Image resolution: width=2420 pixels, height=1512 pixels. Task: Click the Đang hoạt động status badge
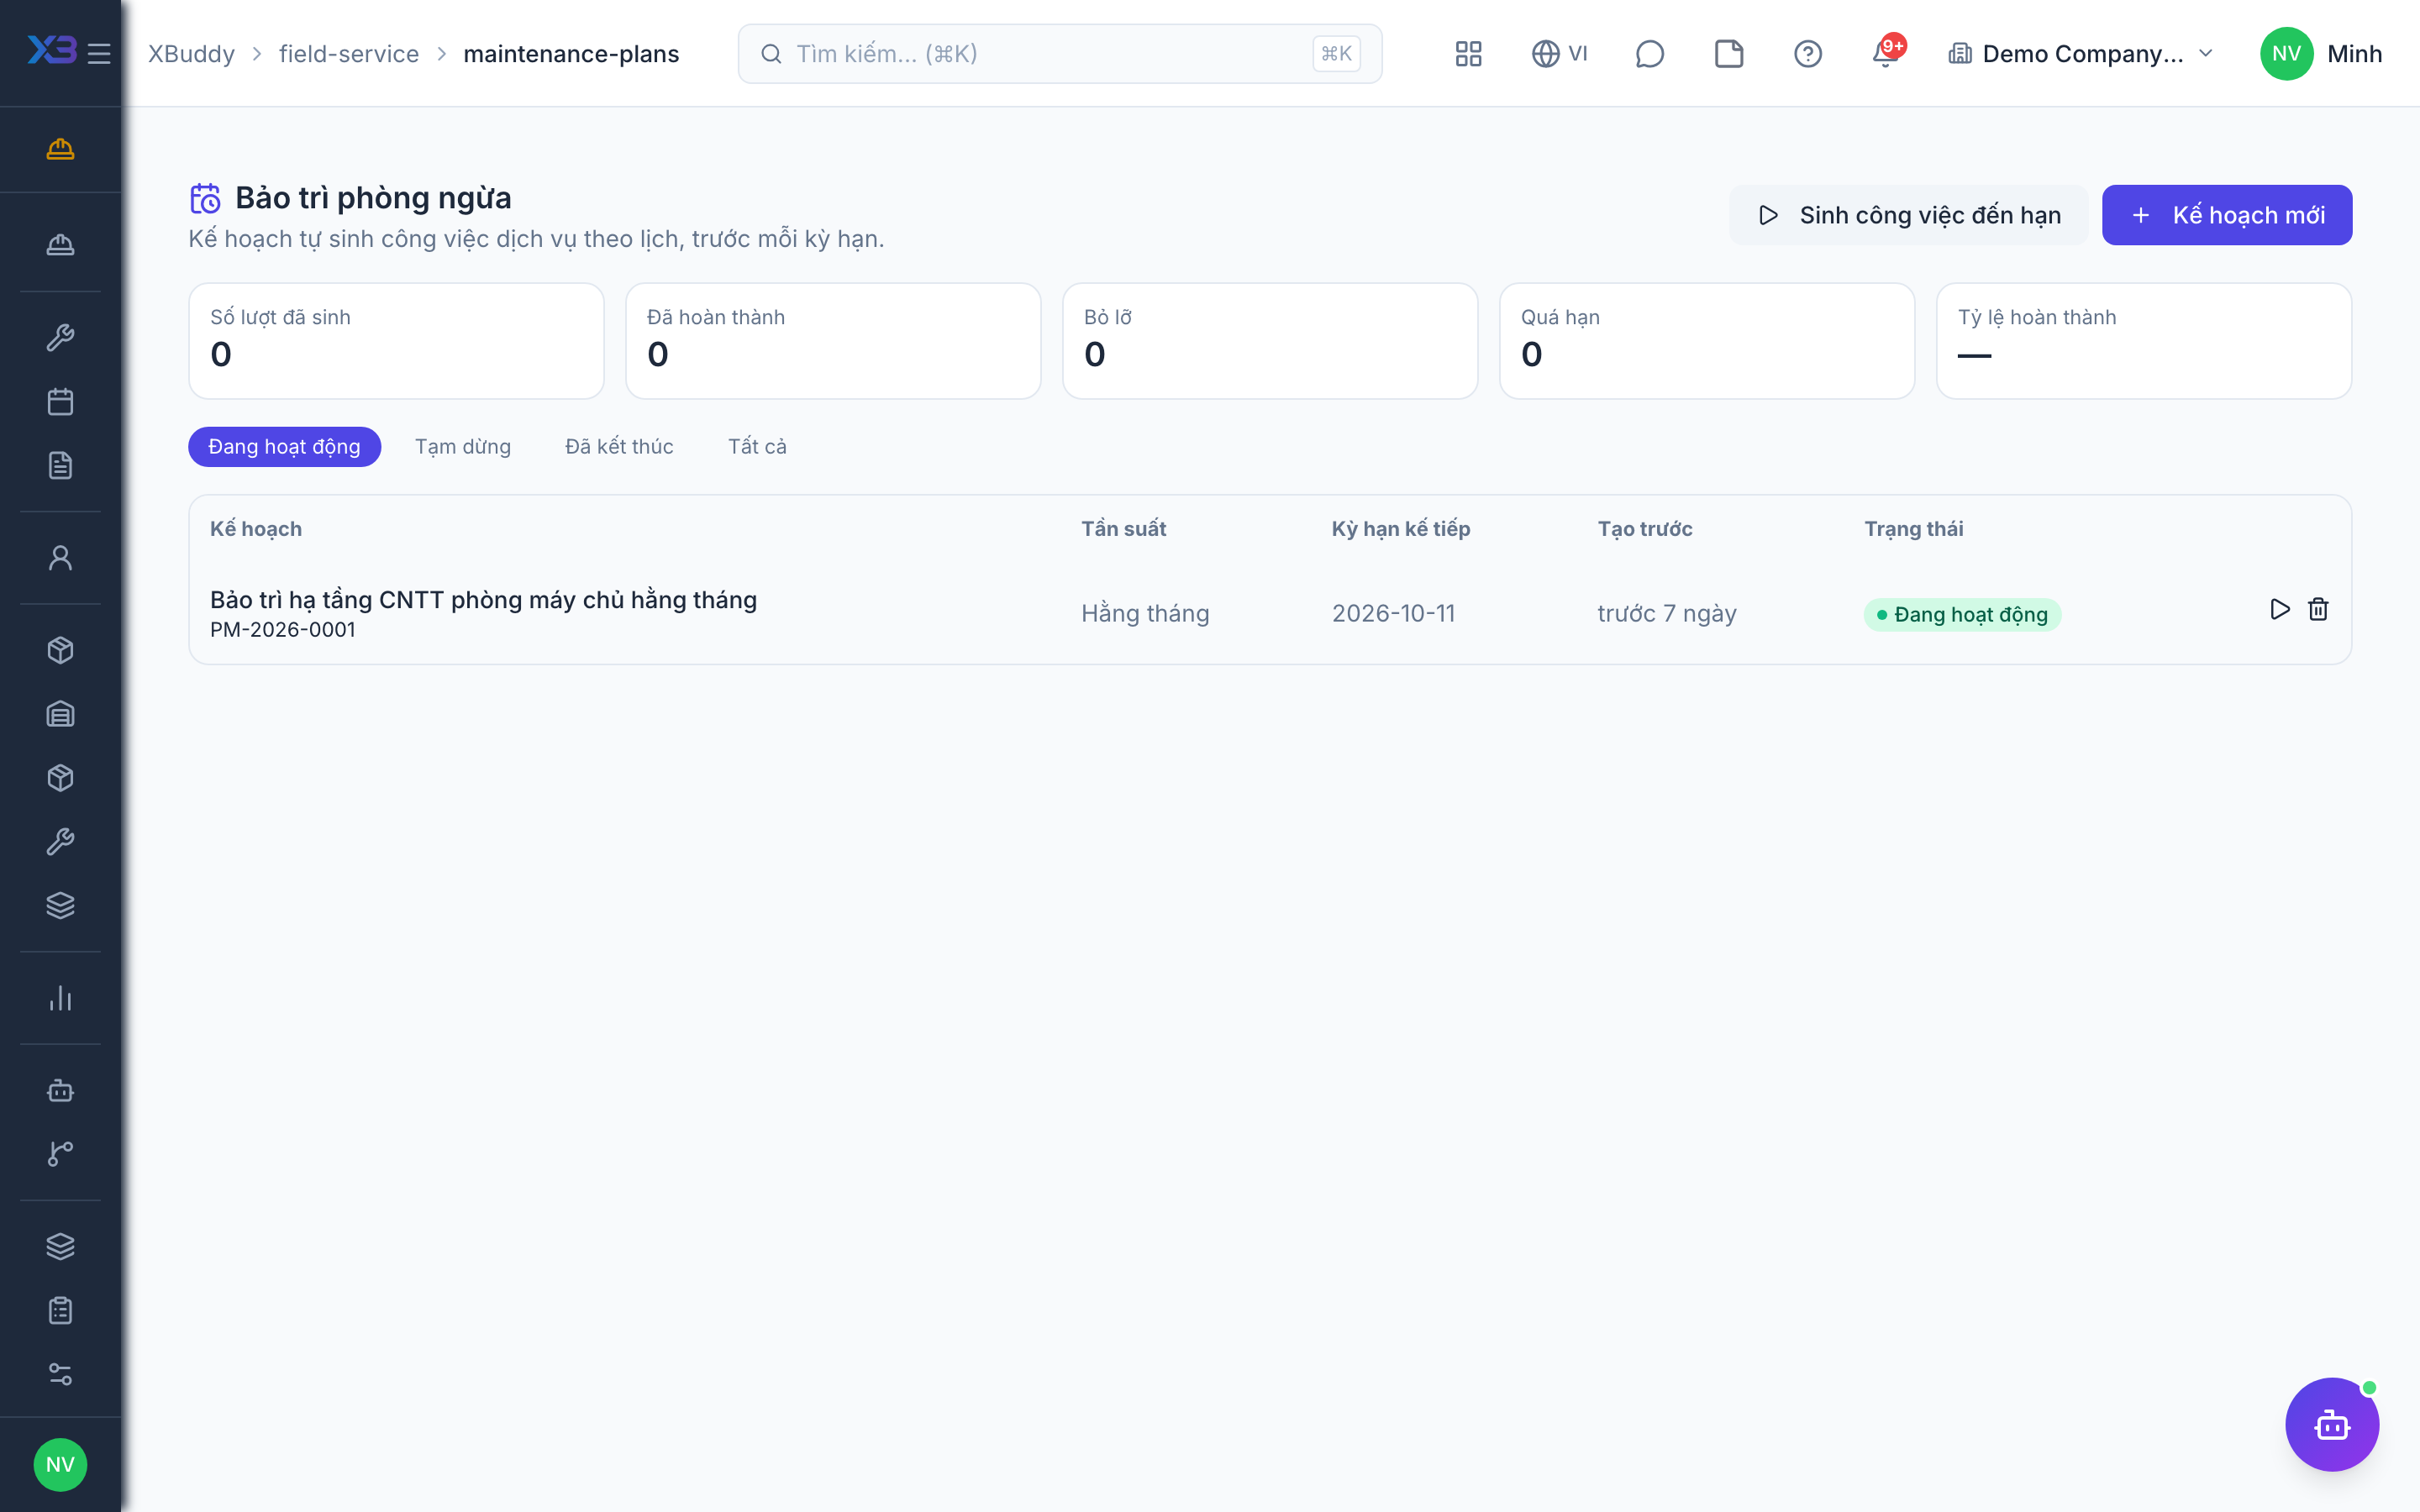click(x=1962, y=614)
